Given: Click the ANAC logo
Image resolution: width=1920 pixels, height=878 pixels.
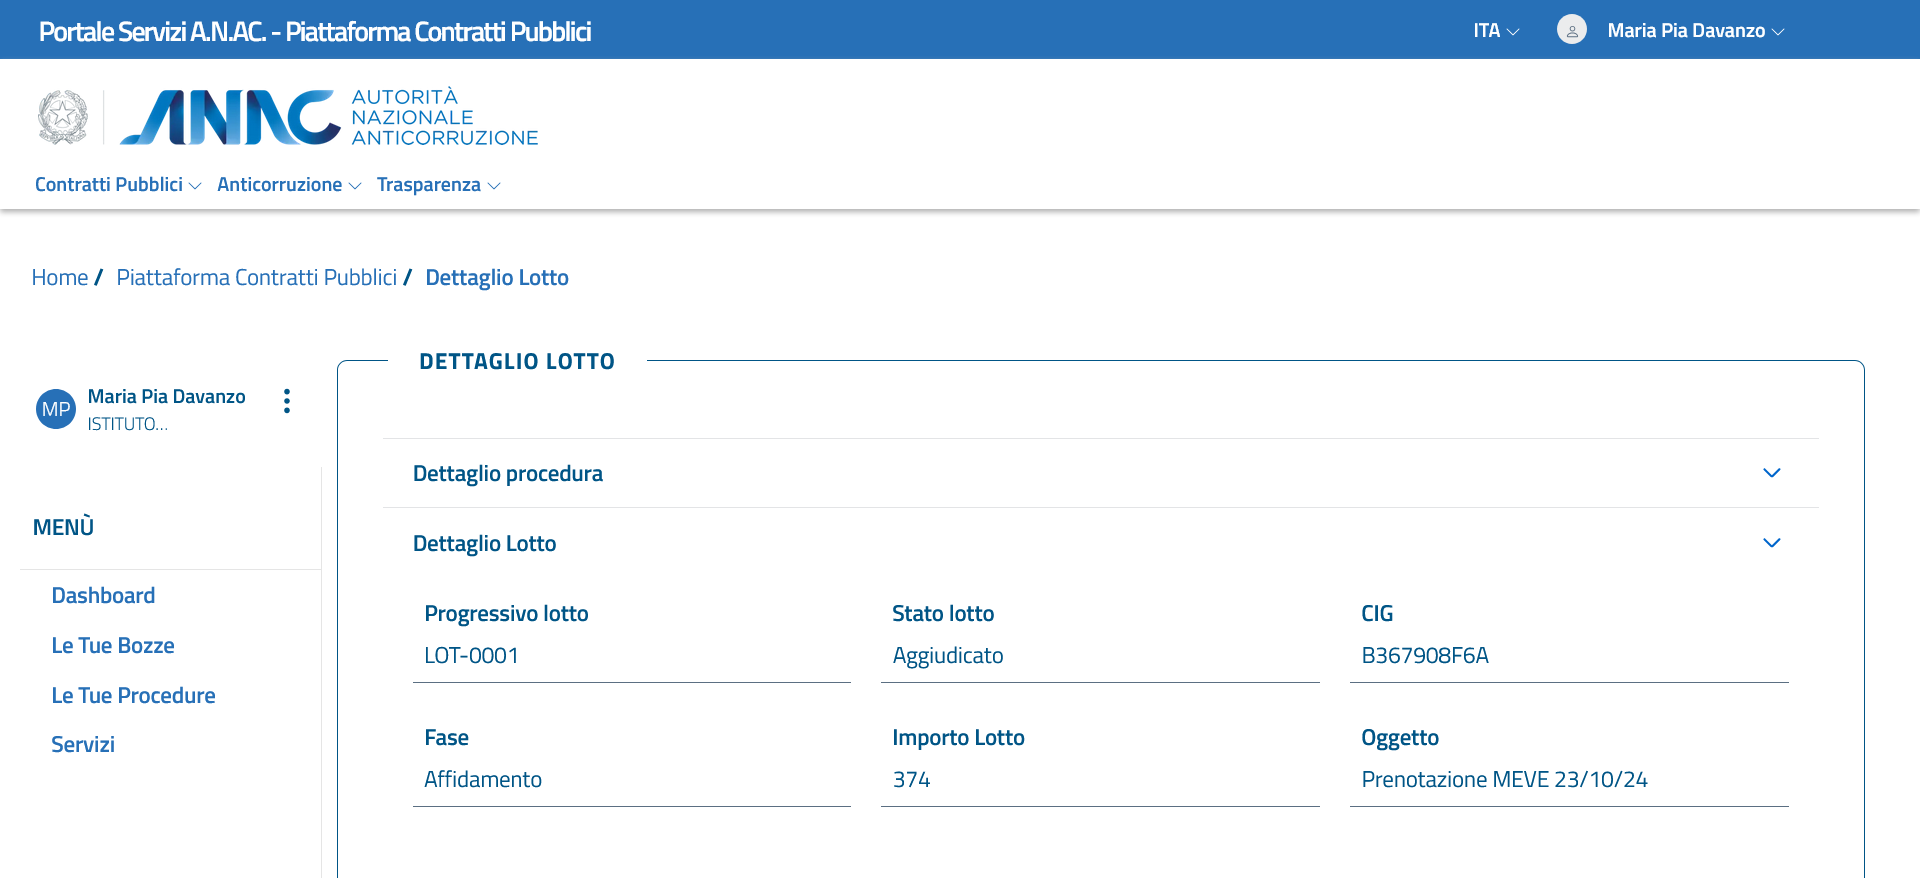Looking at the screenshot, I should pos(328,117).
